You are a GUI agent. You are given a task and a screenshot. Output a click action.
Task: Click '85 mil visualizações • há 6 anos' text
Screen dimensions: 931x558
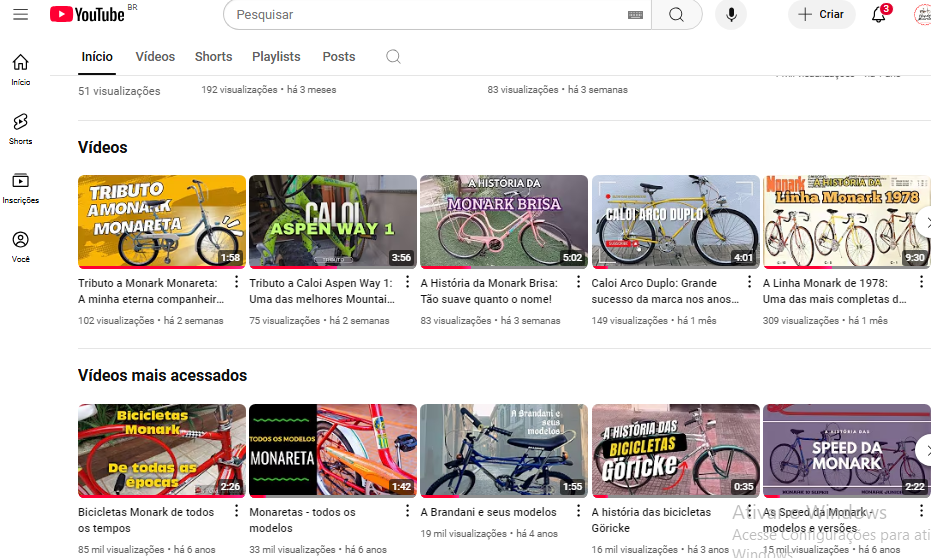click(147, 550)
